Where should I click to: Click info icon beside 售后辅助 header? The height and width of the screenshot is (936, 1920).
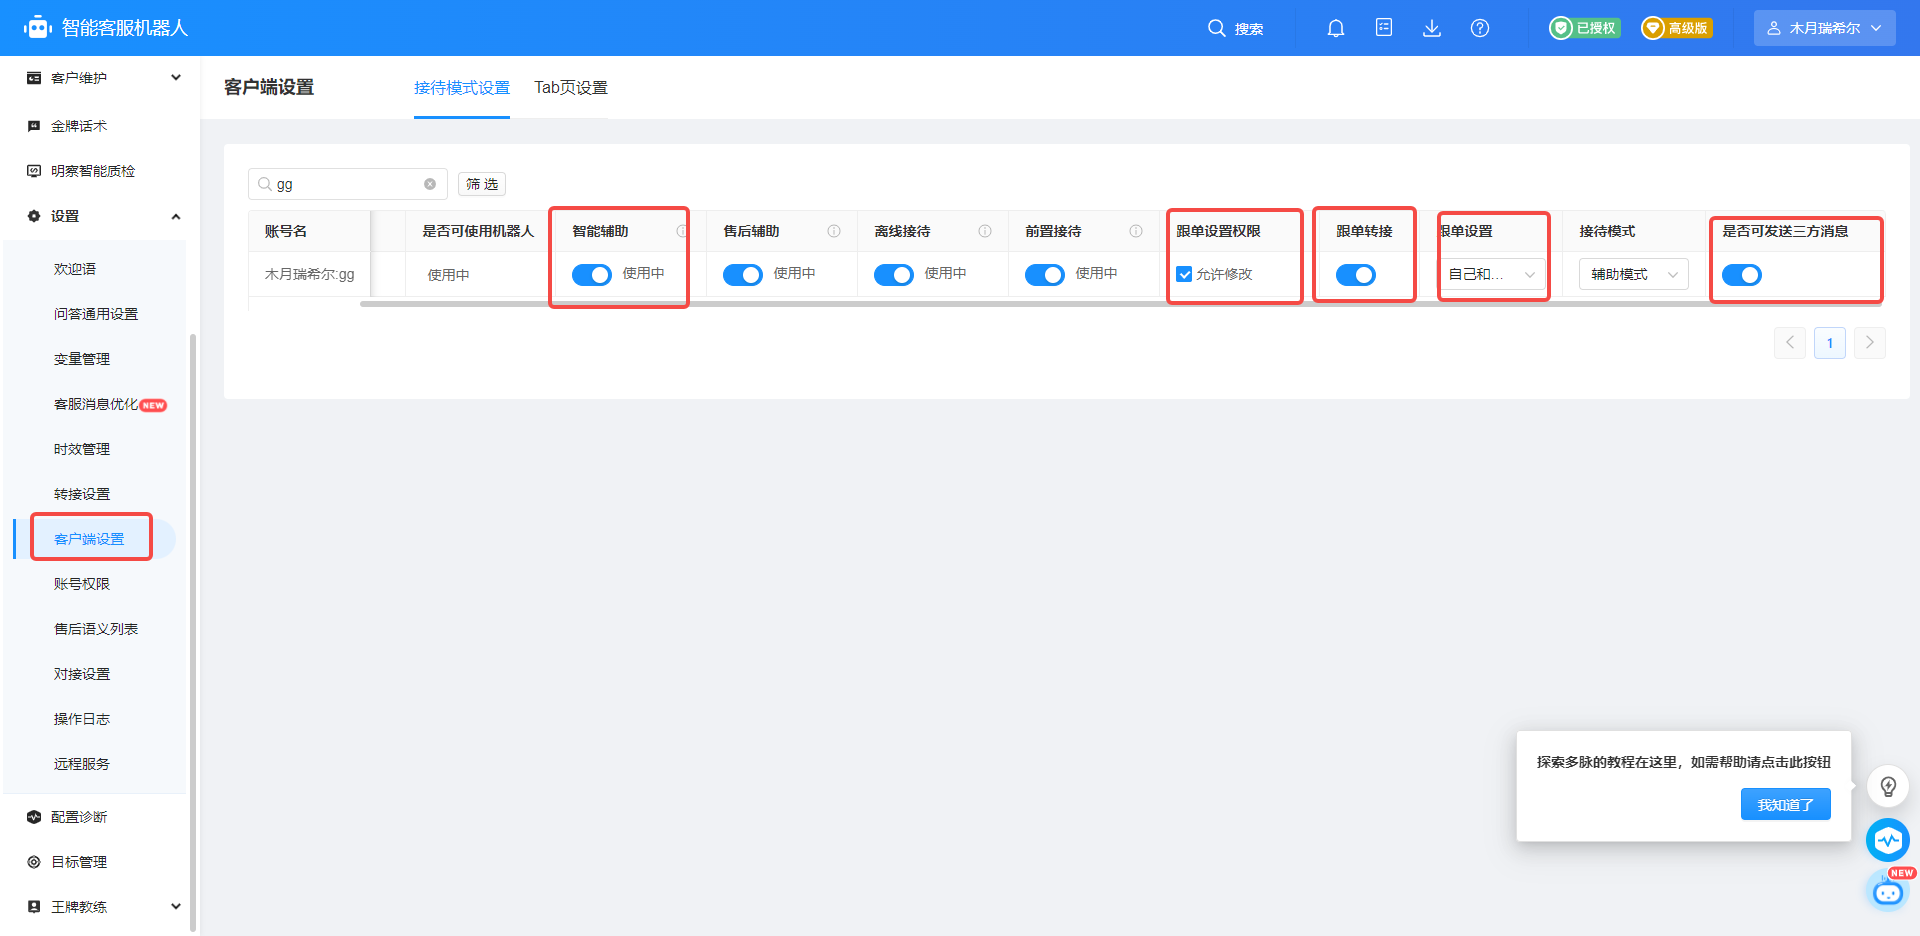coord(834,231)
